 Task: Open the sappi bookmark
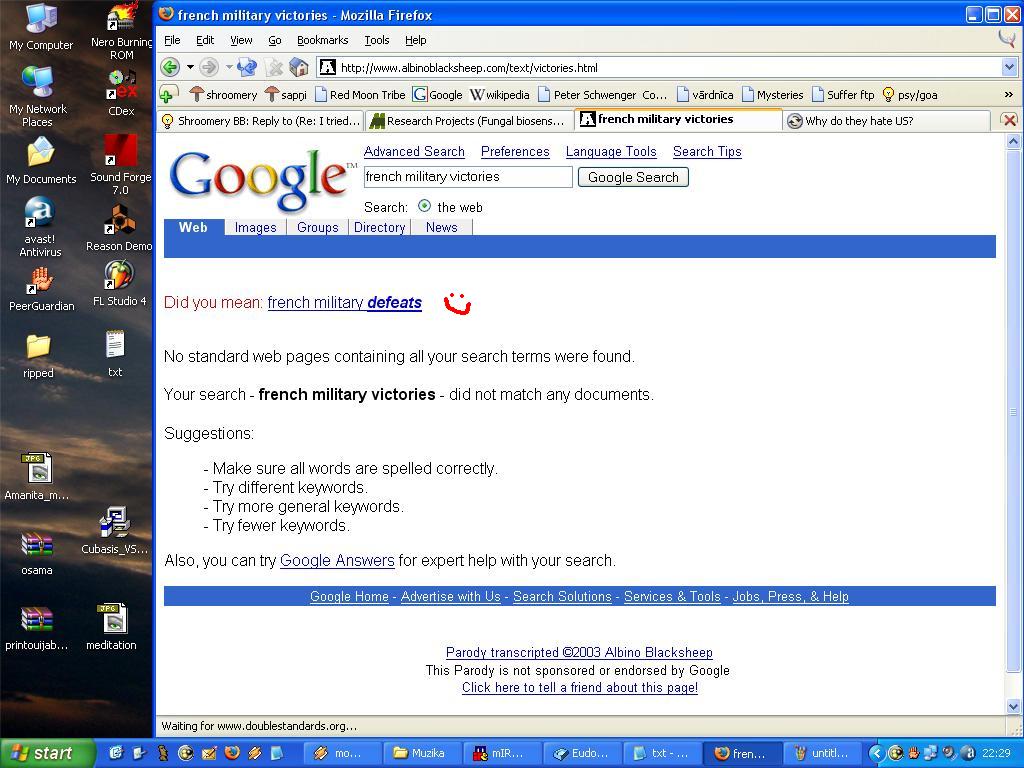coord(285,95)
